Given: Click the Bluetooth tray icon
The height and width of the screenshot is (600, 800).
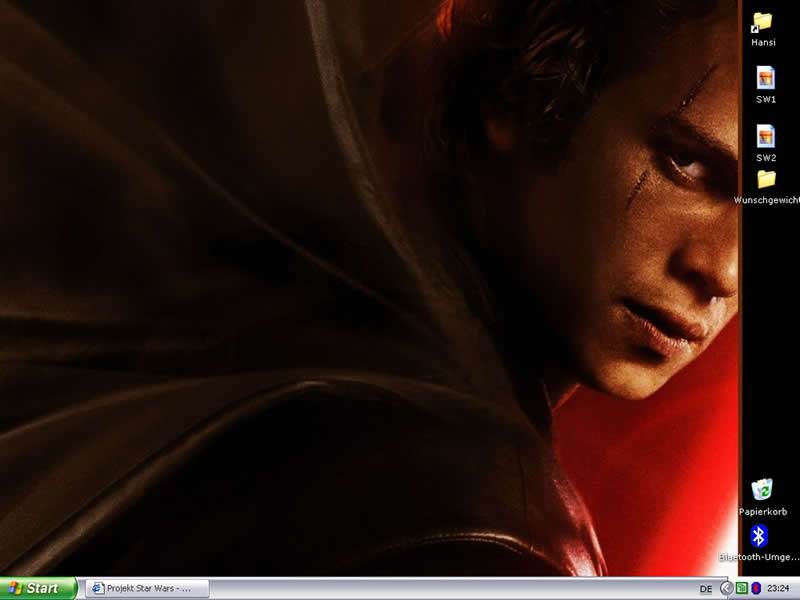Looking at the screenshot, I should pos(756,588).
